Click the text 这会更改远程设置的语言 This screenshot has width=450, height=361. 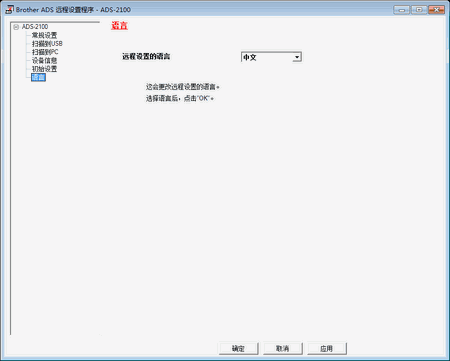tap(182, 87)
